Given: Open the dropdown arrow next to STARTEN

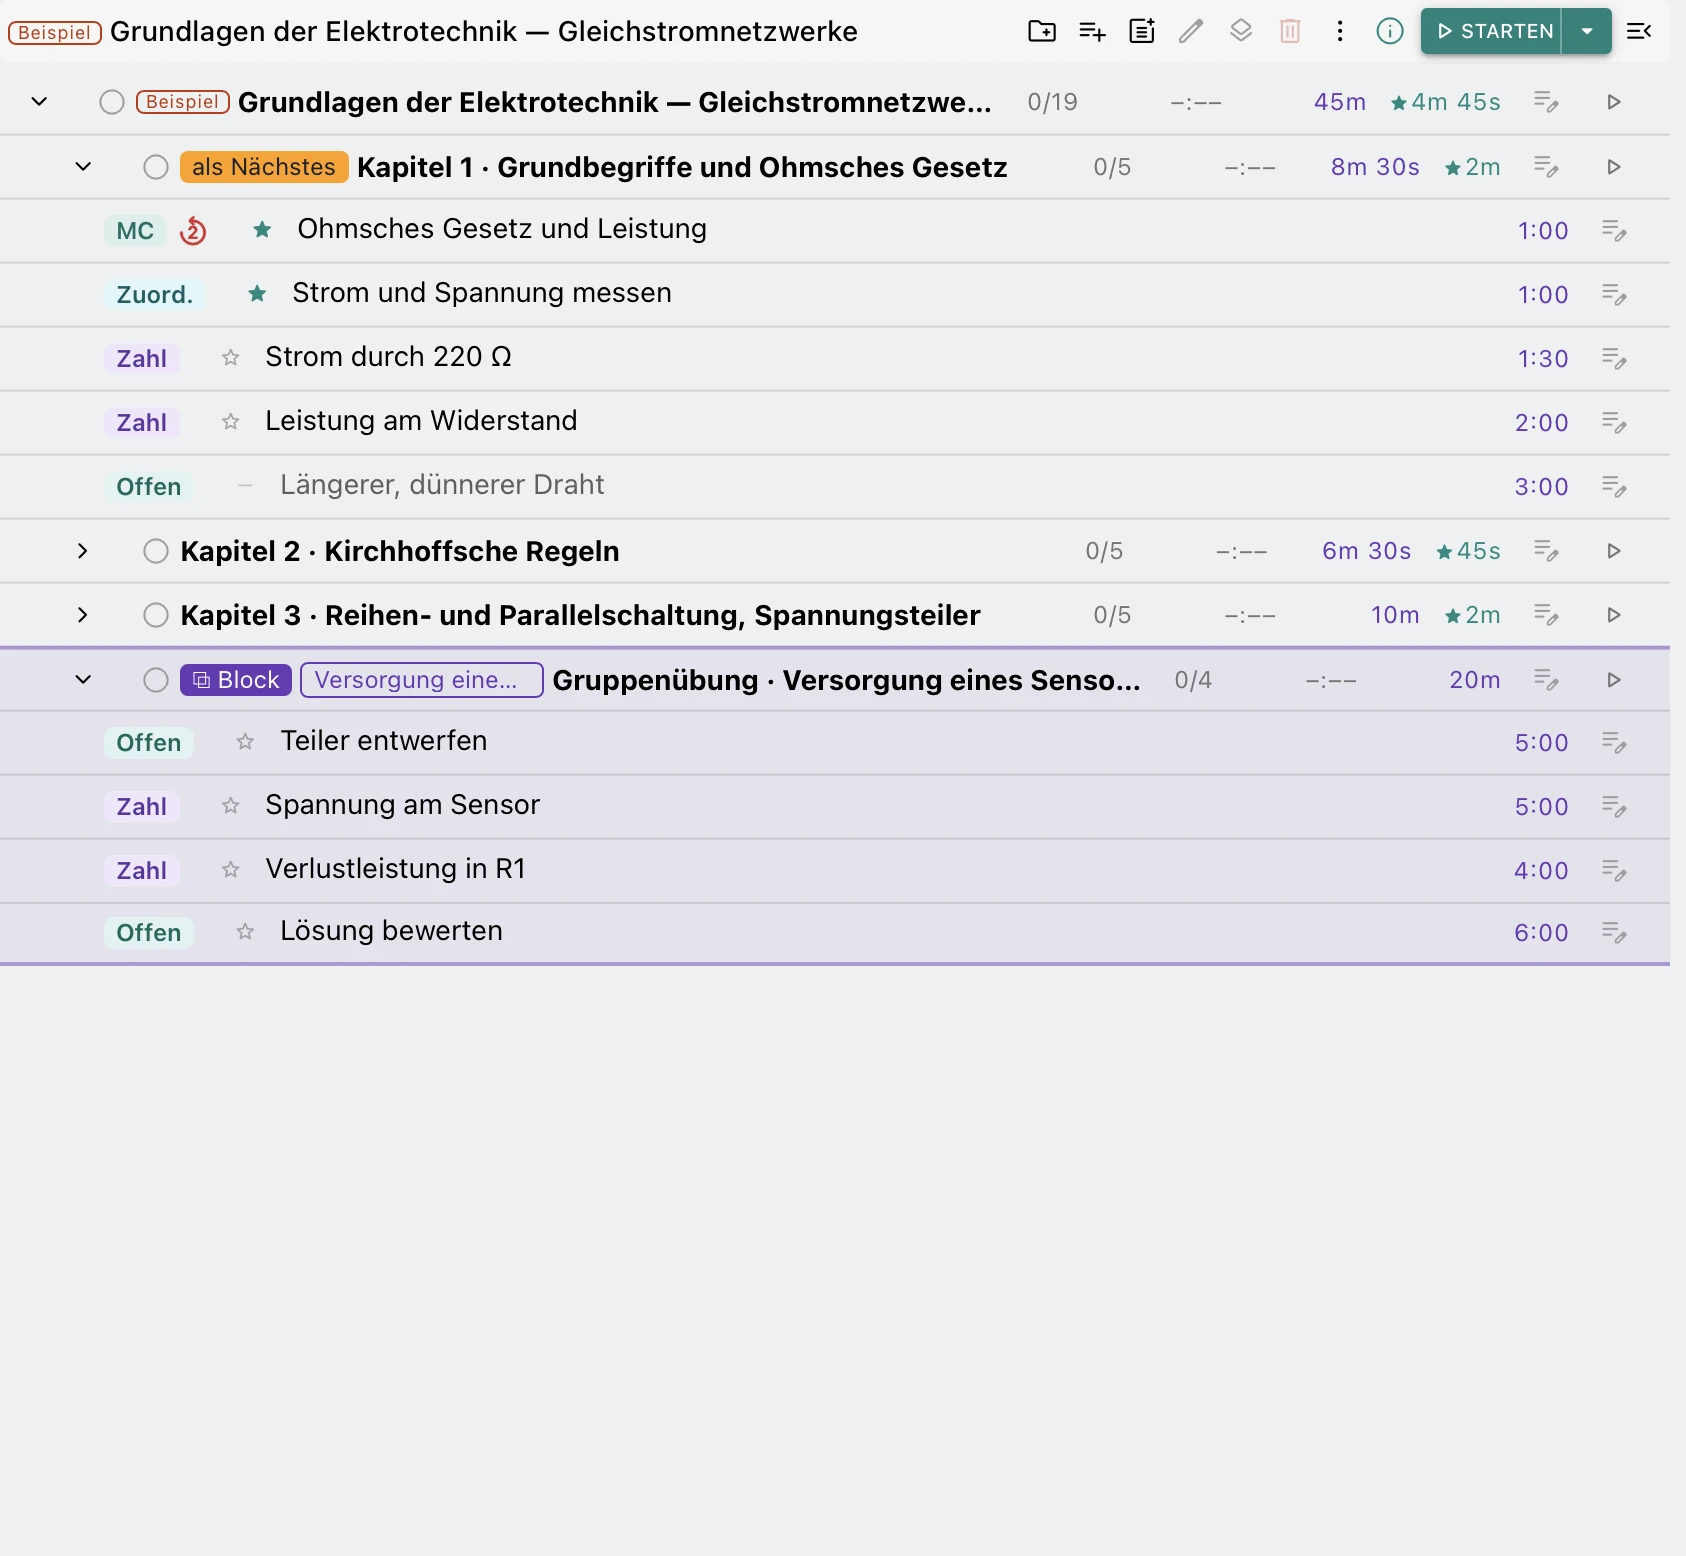Looking at the screenshot, I should (x=1587, y=31).
